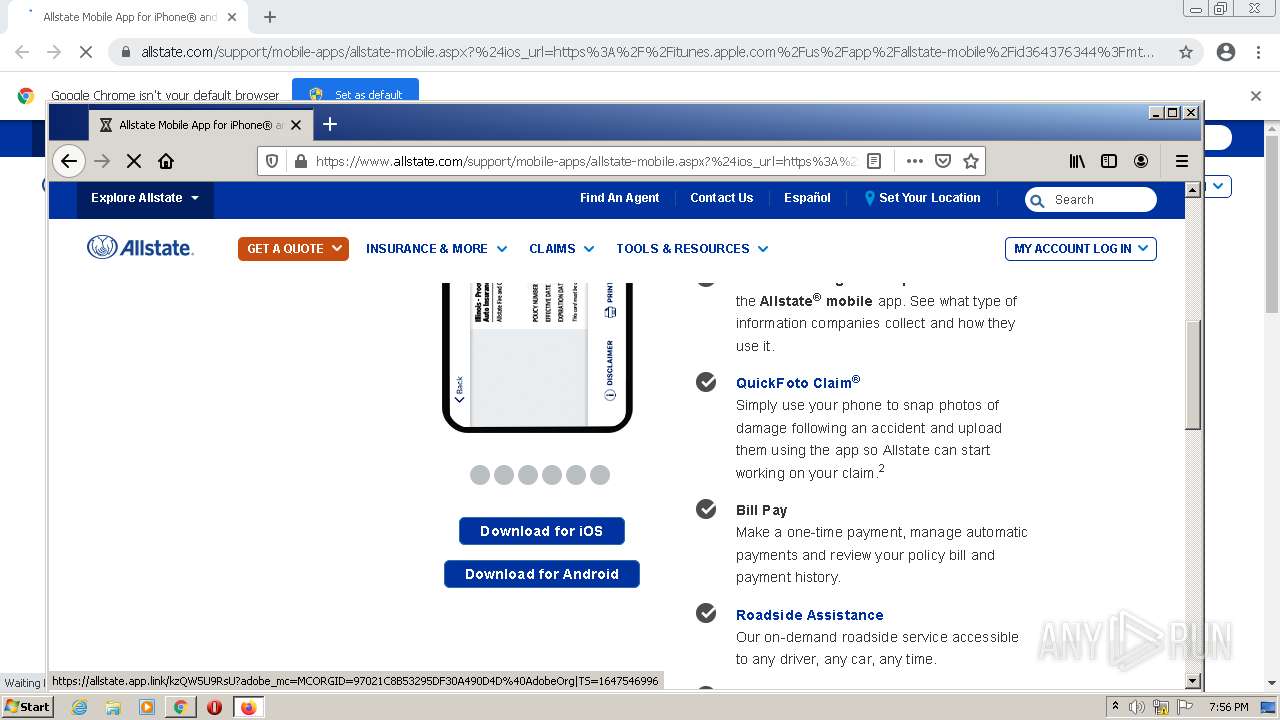Dismiss Chrome default browser notification bar
Viewport: 1280px width, 720px height.
tap(1256, 96)
